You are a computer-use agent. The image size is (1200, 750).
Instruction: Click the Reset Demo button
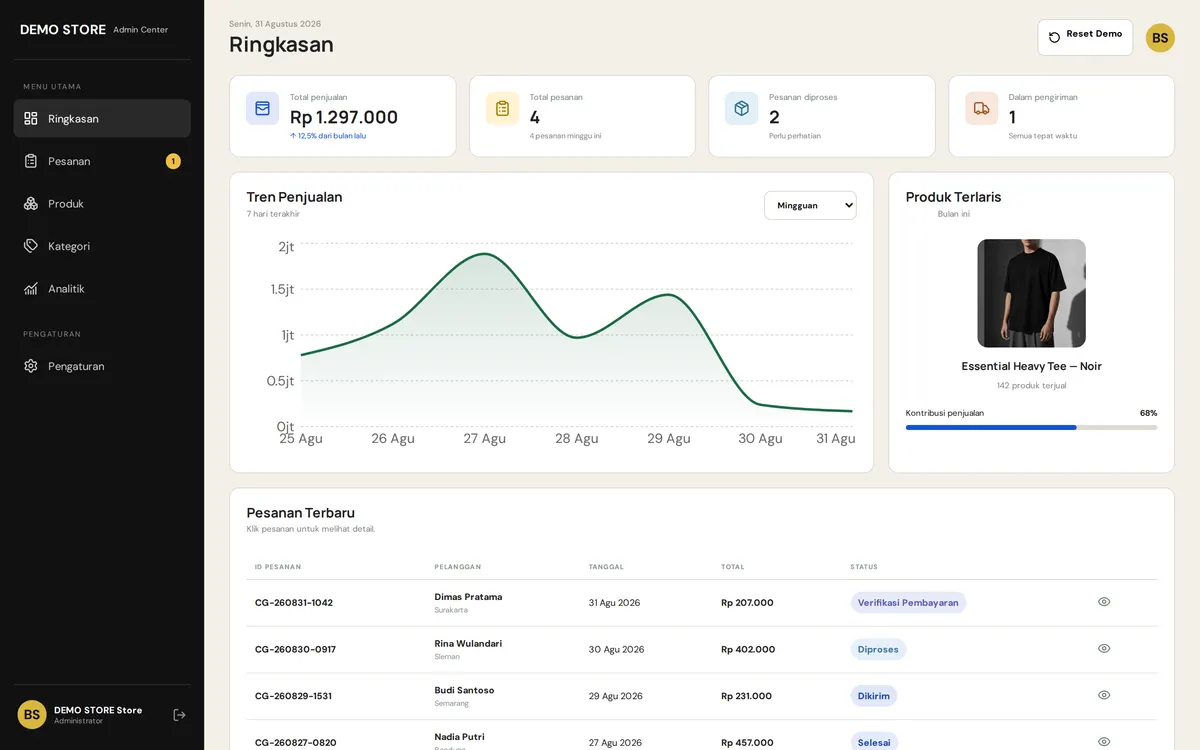(x=1085, y=37)
